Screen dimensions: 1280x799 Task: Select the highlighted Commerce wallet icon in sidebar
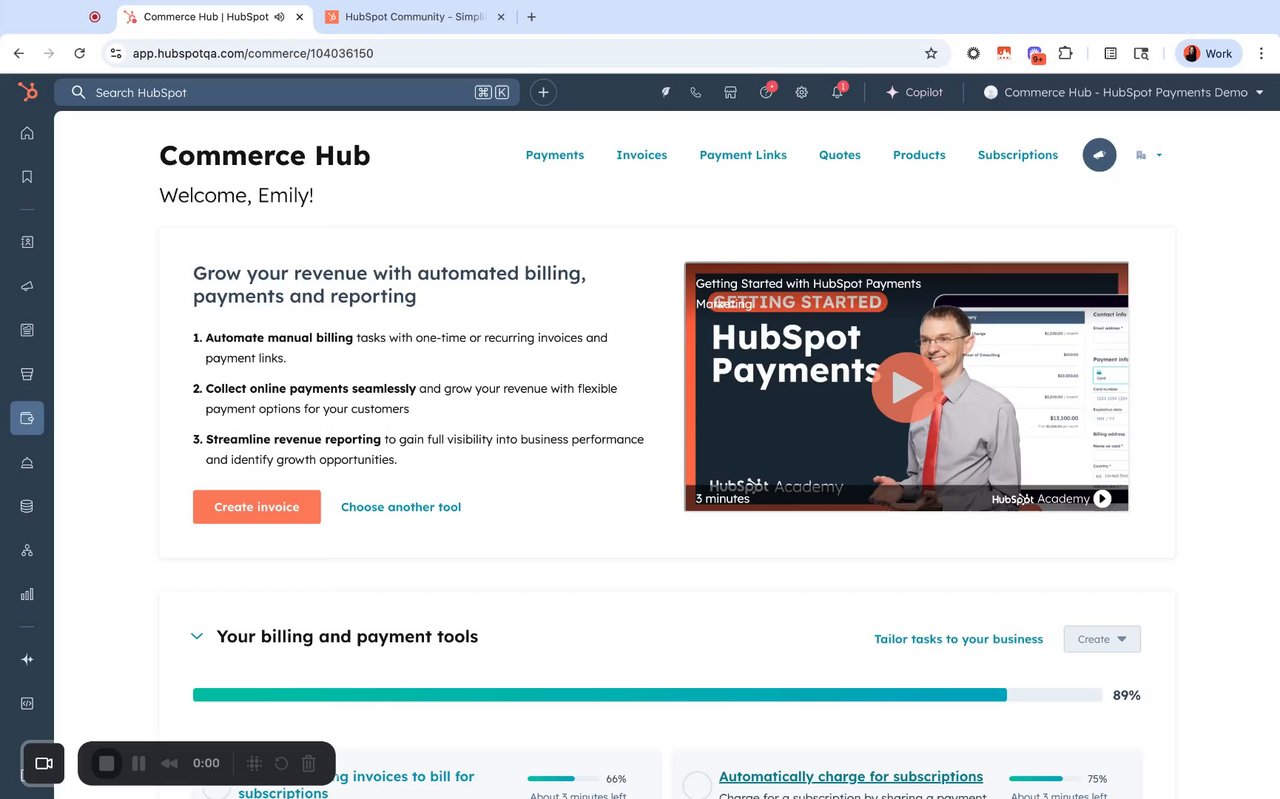pyautogui.click(x=27, y=418)
